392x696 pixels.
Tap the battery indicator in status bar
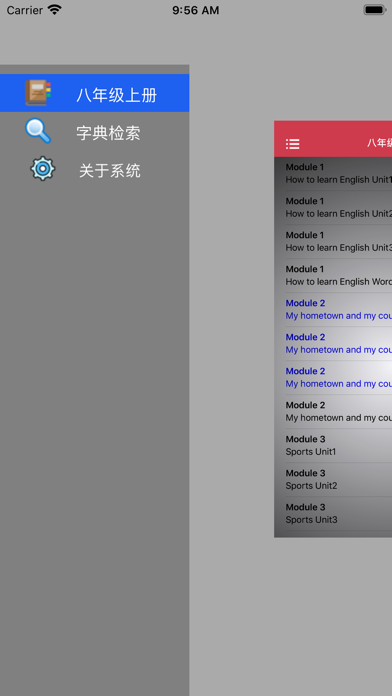tap(375, 10)
